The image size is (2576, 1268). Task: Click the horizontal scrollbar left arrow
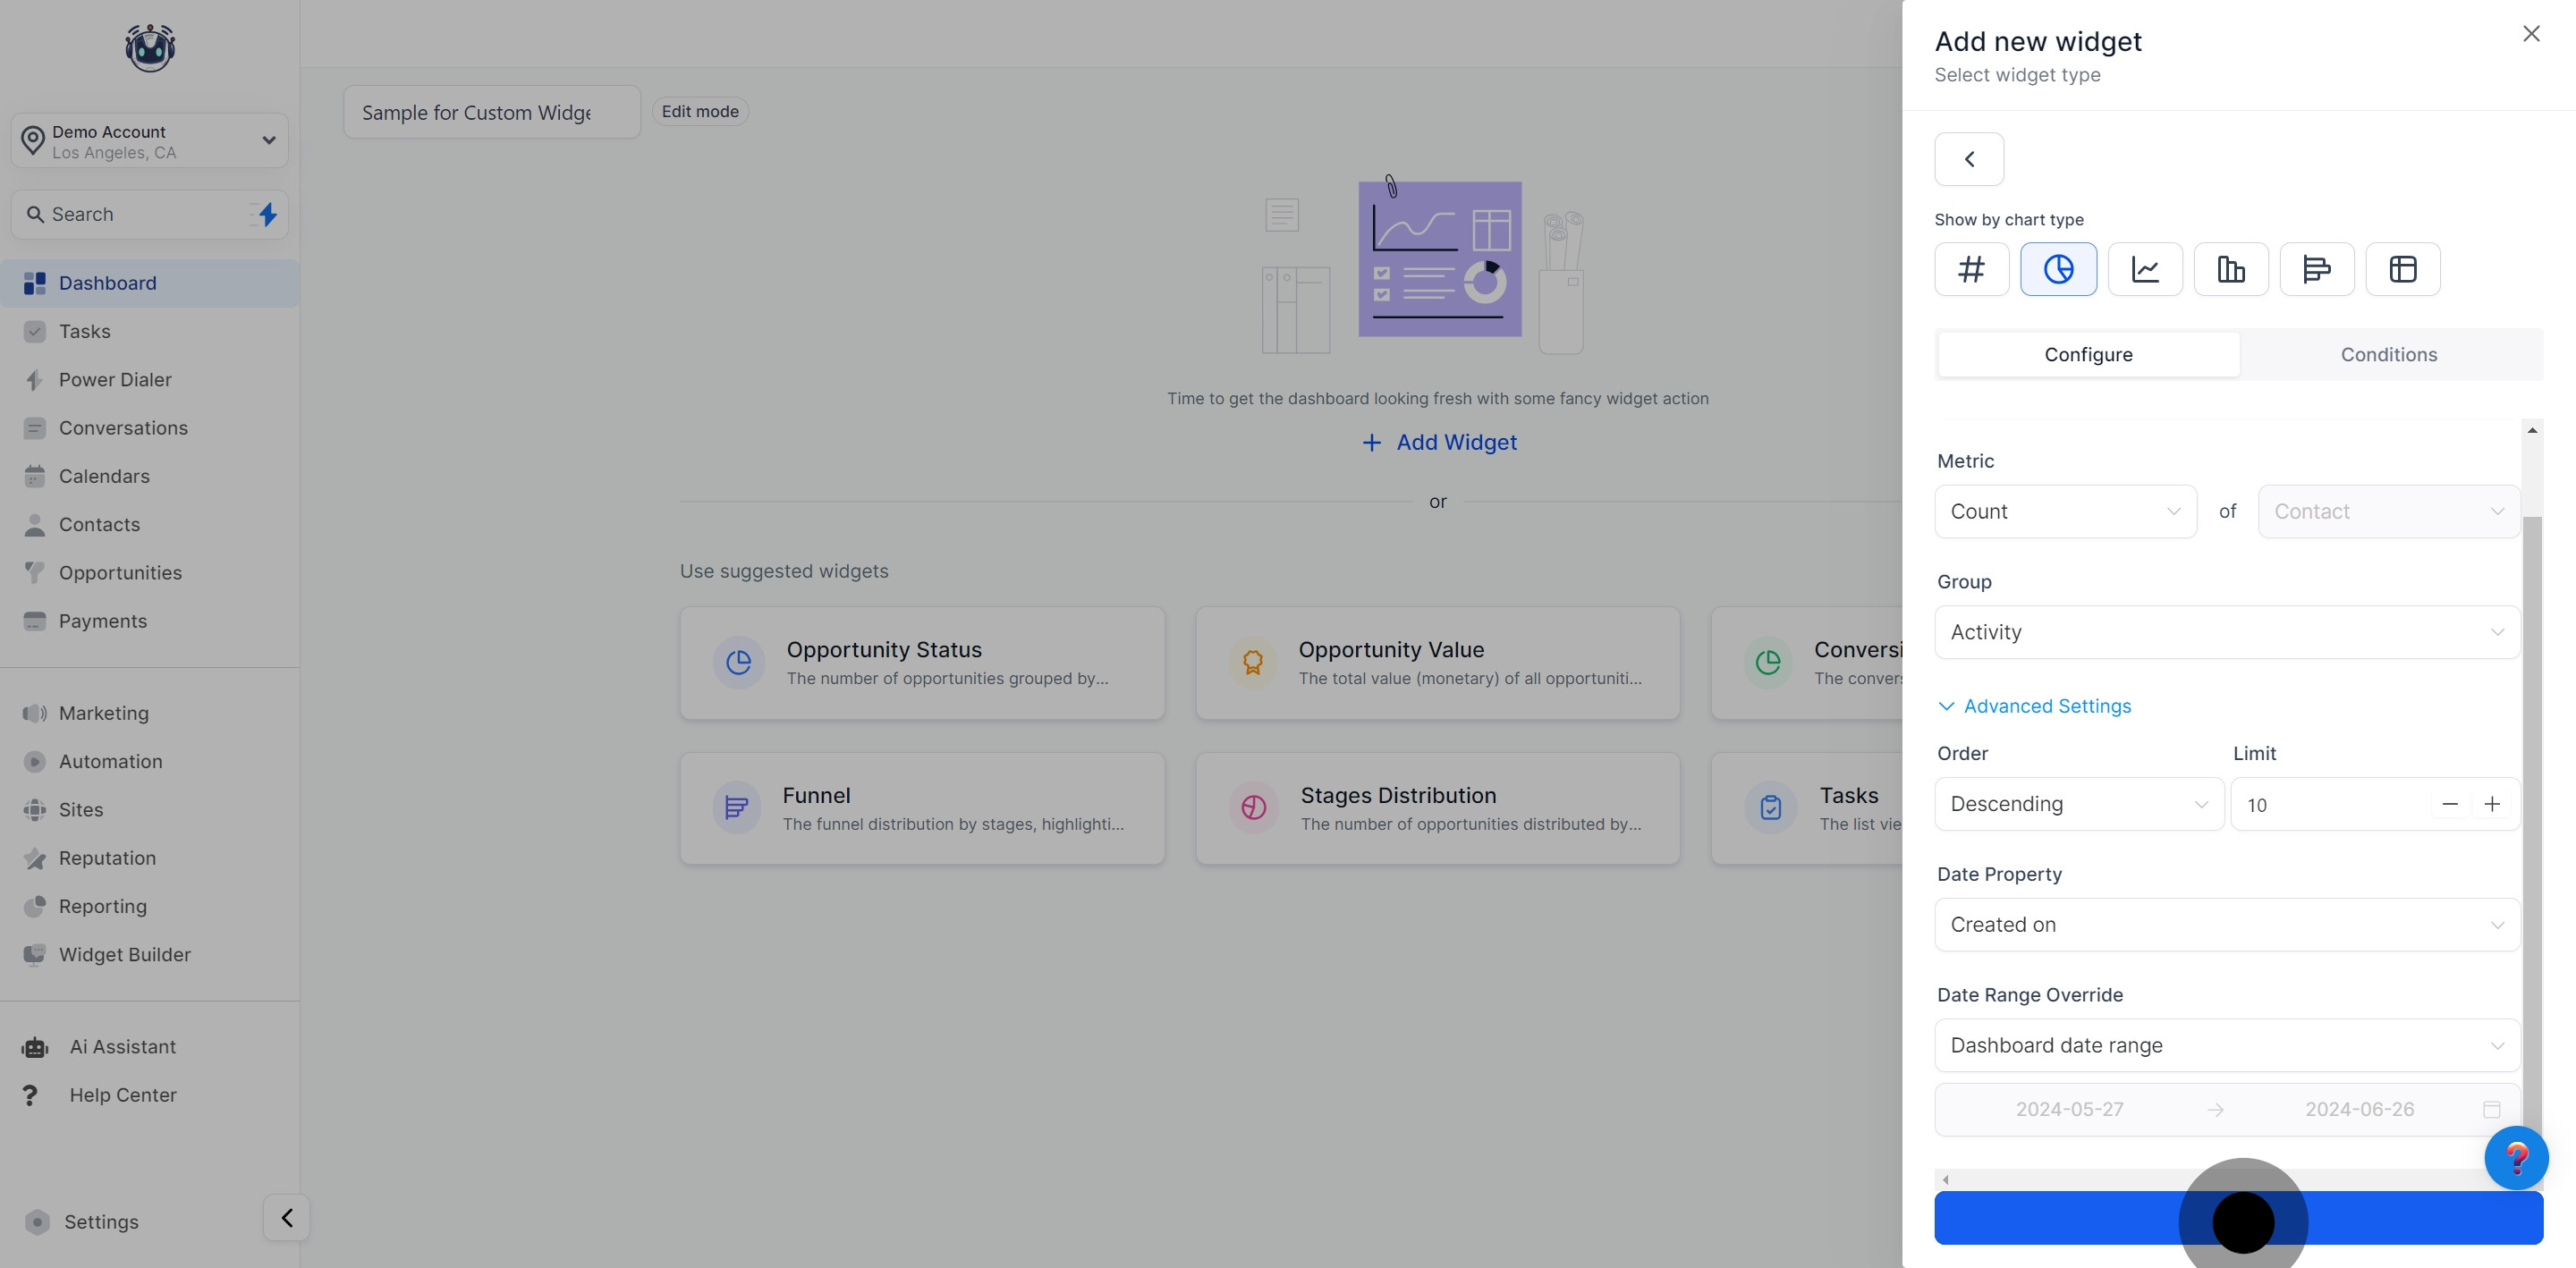click(x=1945, y=1180)
